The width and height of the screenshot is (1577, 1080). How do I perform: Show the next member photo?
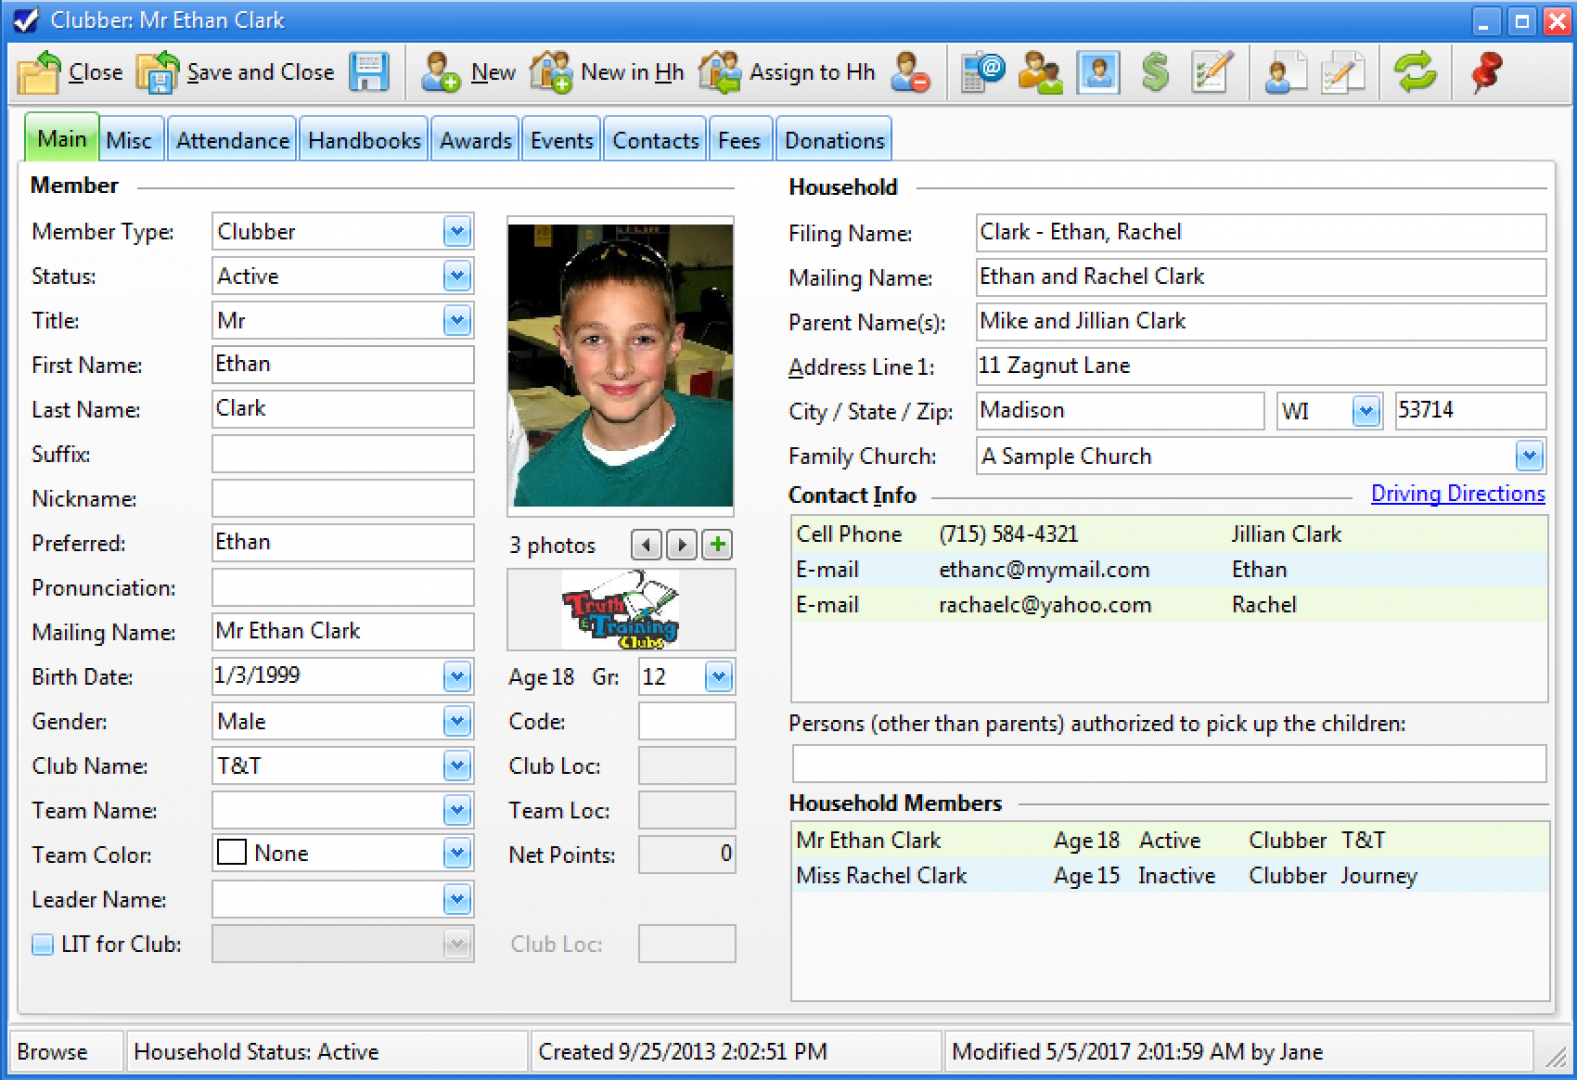tap(682, 545)
